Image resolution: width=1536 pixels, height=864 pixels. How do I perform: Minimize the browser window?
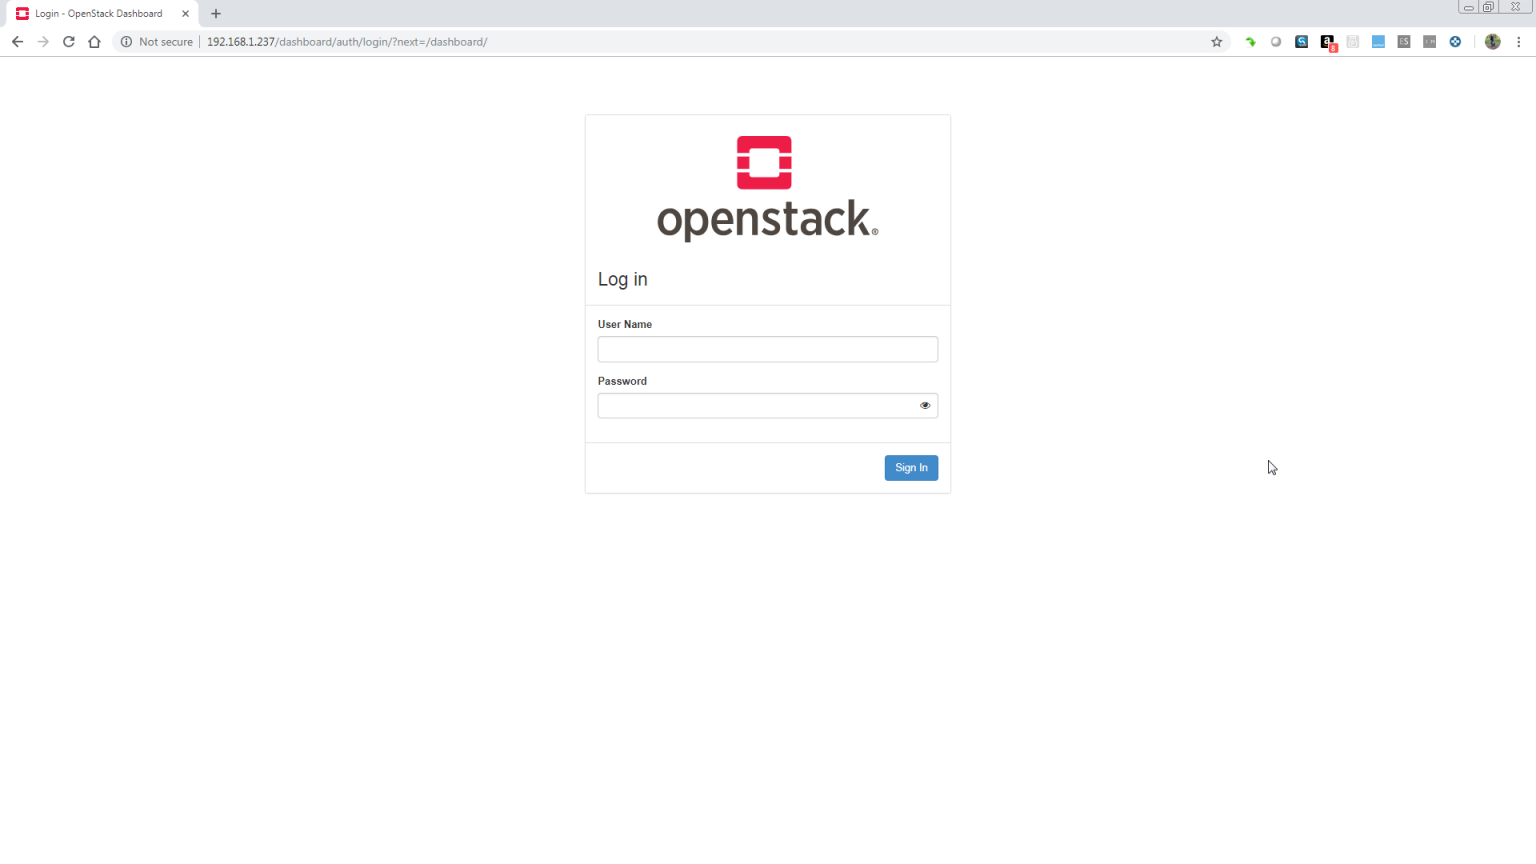coord(1468,7)
